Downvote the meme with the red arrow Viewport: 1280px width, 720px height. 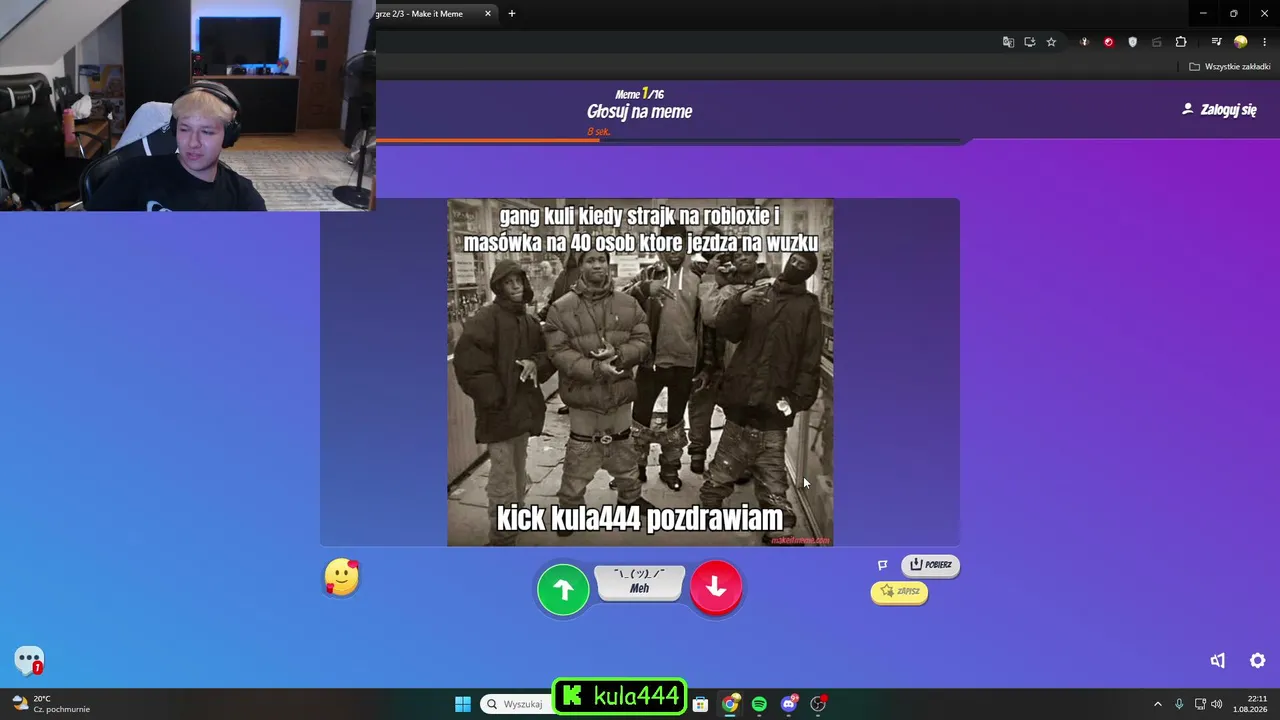coord(716,588)
